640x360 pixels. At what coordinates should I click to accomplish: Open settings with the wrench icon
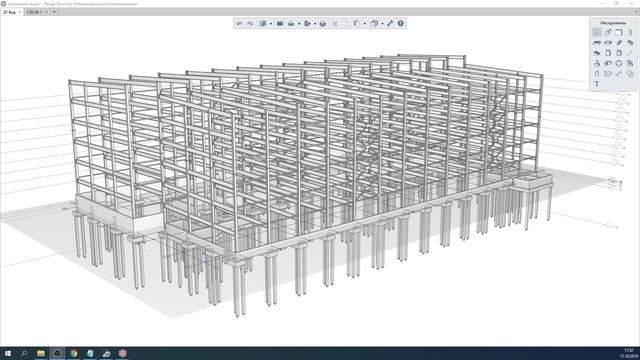point(390,24)
